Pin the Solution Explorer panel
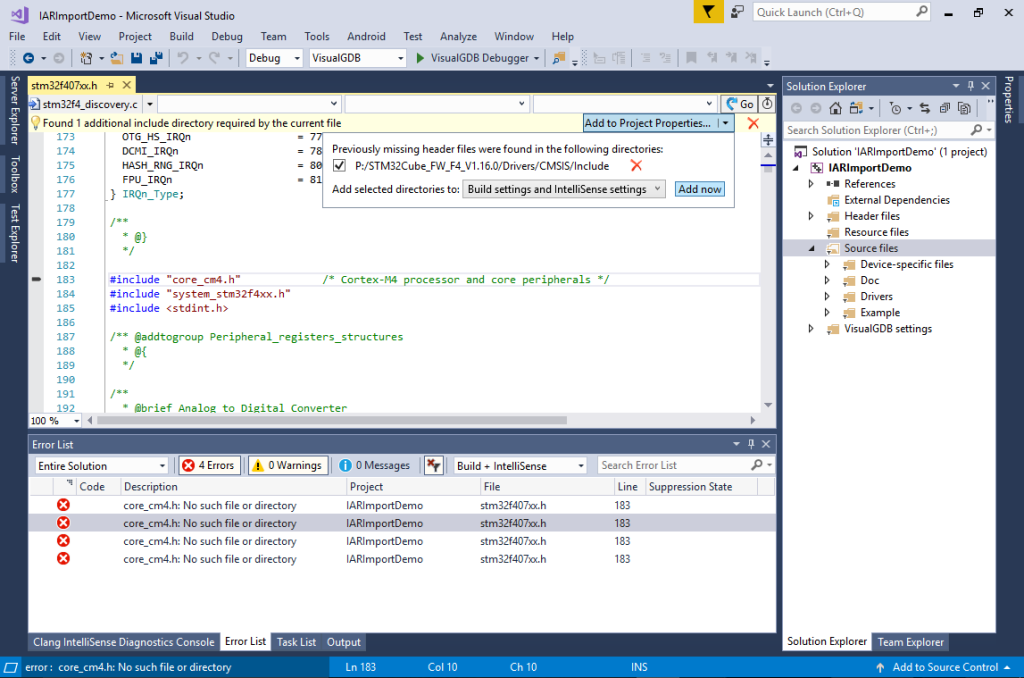The width and height of the screenshot is (1024, 678). point(971,85)
